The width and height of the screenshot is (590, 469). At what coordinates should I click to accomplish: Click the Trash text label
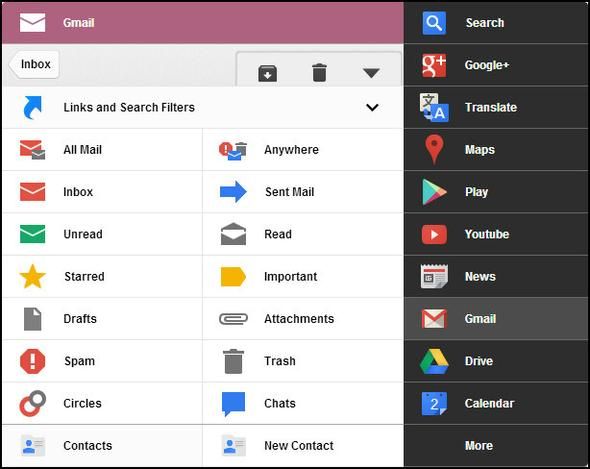[x=280, y=361]
